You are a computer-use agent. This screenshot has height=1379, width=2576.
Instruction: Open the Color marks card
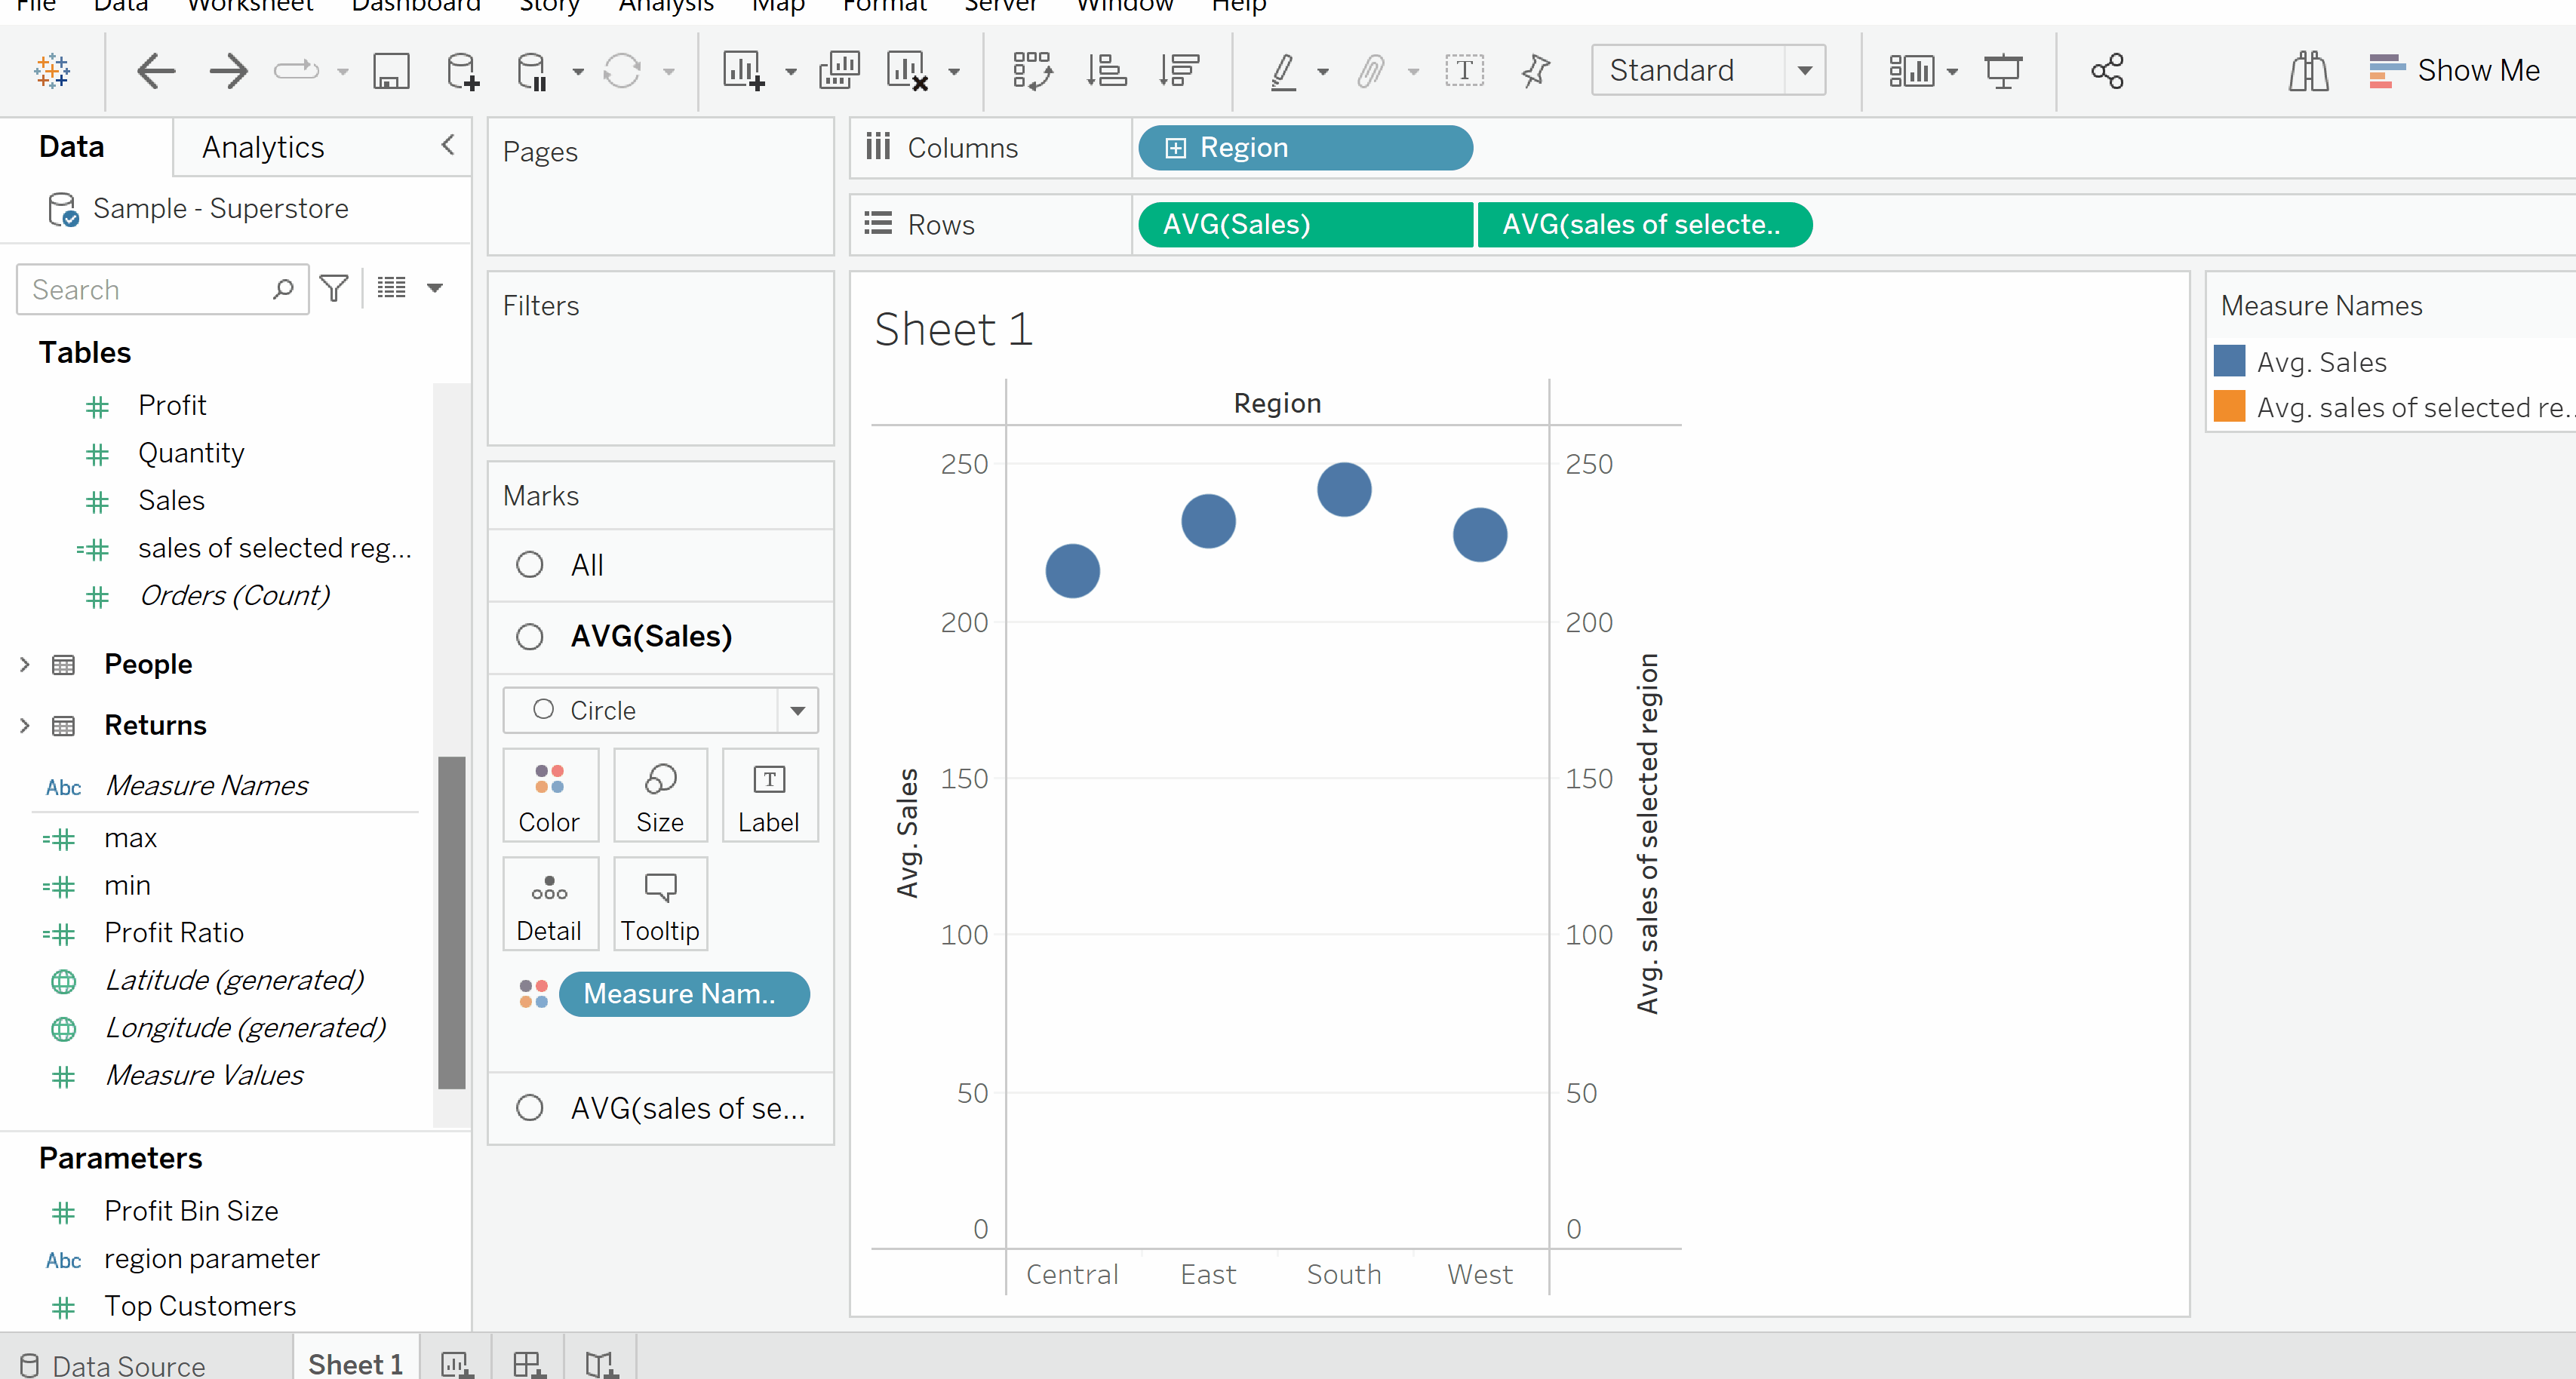tap(549, 796)
